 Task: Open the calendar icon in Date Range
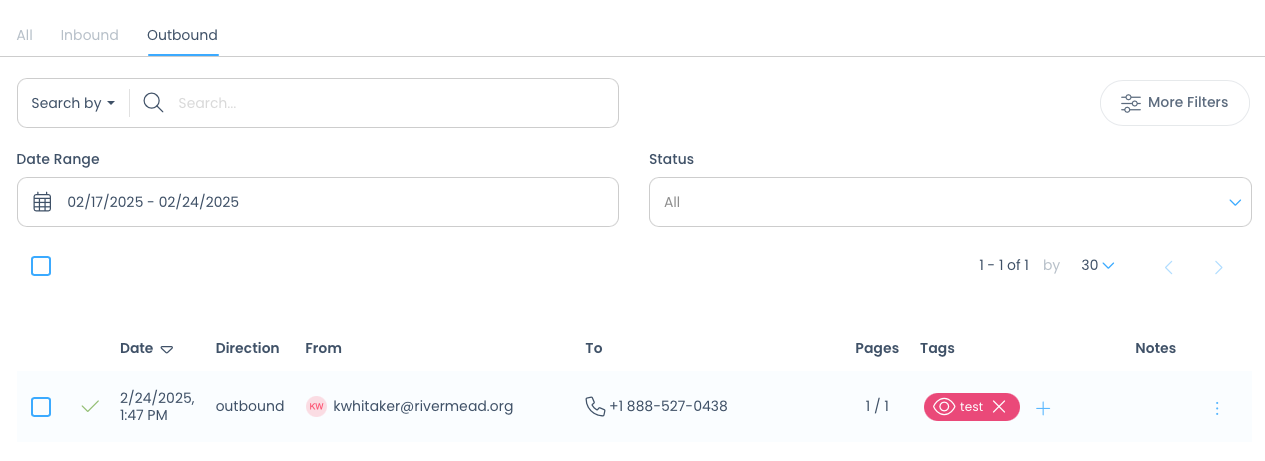pos(42,202)
